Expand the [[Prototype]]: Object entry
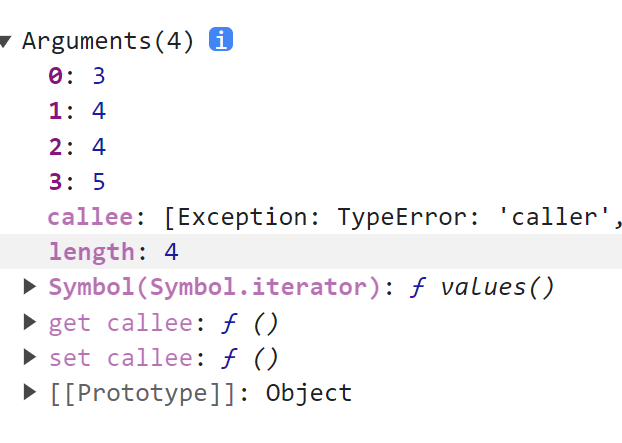This screenshot has height=443, width=622. click(30, 392)
